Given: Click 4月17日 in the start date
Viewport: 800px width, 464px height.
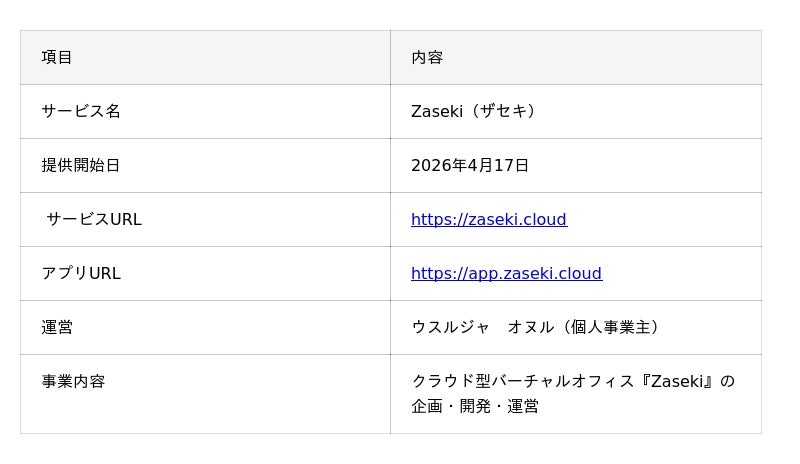Looking at the screenshot, I should 498,165.
